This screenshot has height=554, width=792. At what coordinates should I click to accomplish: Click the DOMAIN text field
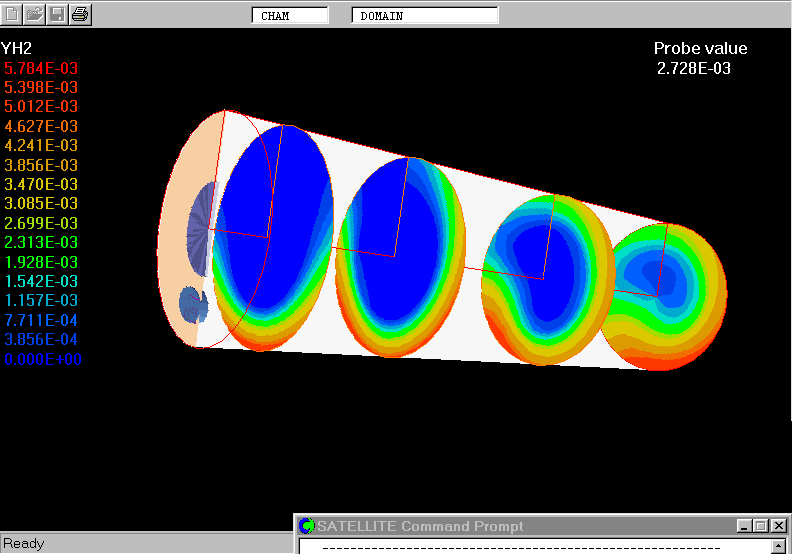[424, 16]
